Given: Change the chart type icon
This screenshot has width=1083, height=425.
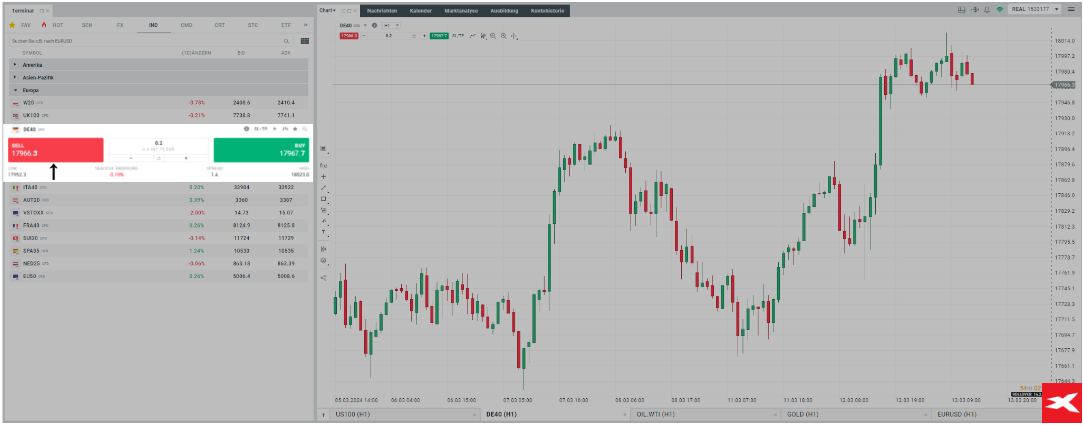Looking at the screenshot, I should click(472, 36).
